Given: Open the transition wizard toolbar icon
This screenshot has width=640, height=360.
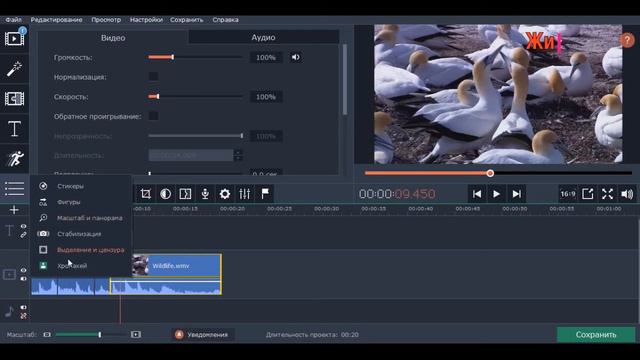Looking at the screenshot, I should [x=185, y=194].
